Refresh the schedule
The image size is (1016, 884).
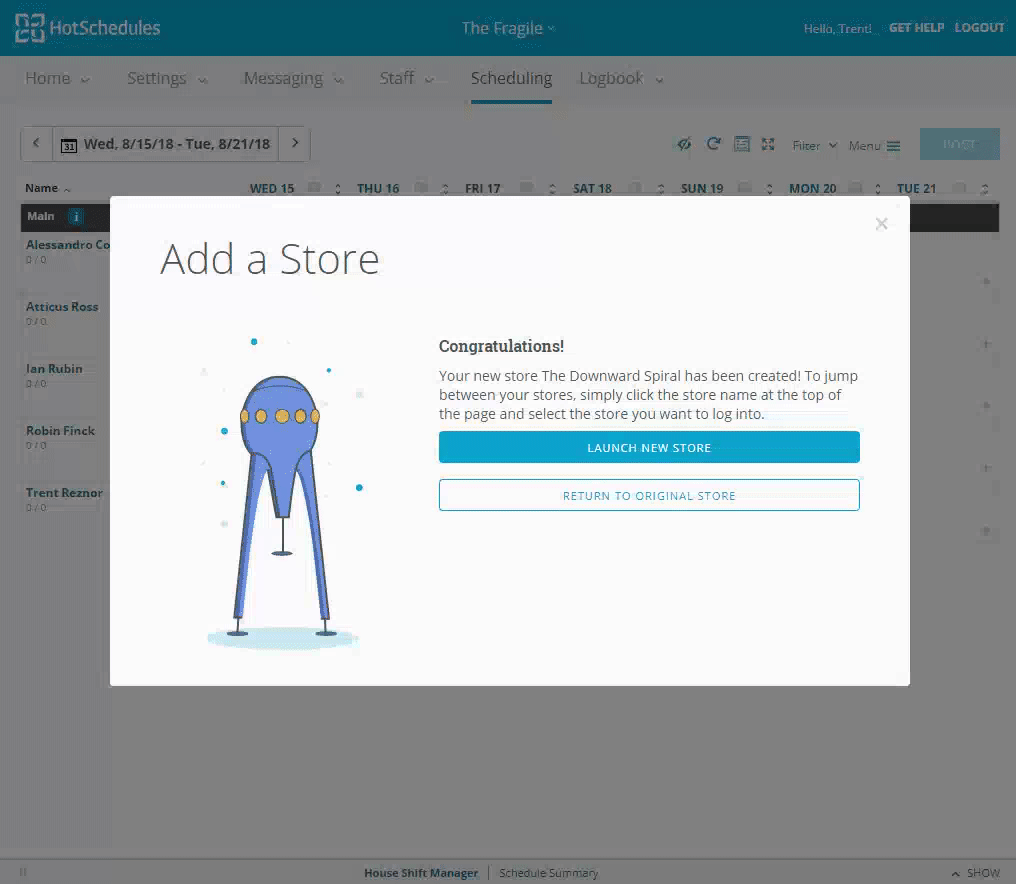[713, 144]
